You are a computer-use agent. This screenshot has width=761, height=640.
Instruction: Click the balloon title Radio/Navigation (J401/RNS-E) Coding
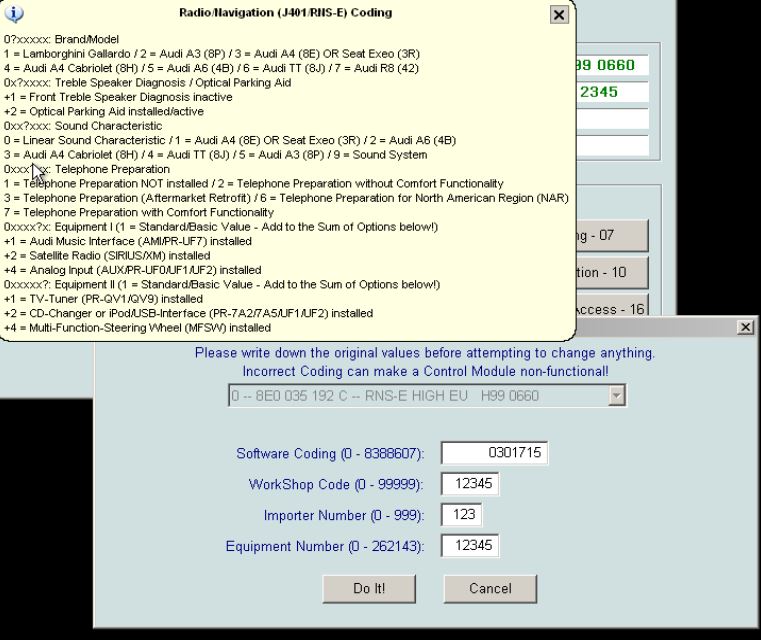pyautogui.click(x=285, y=13)
